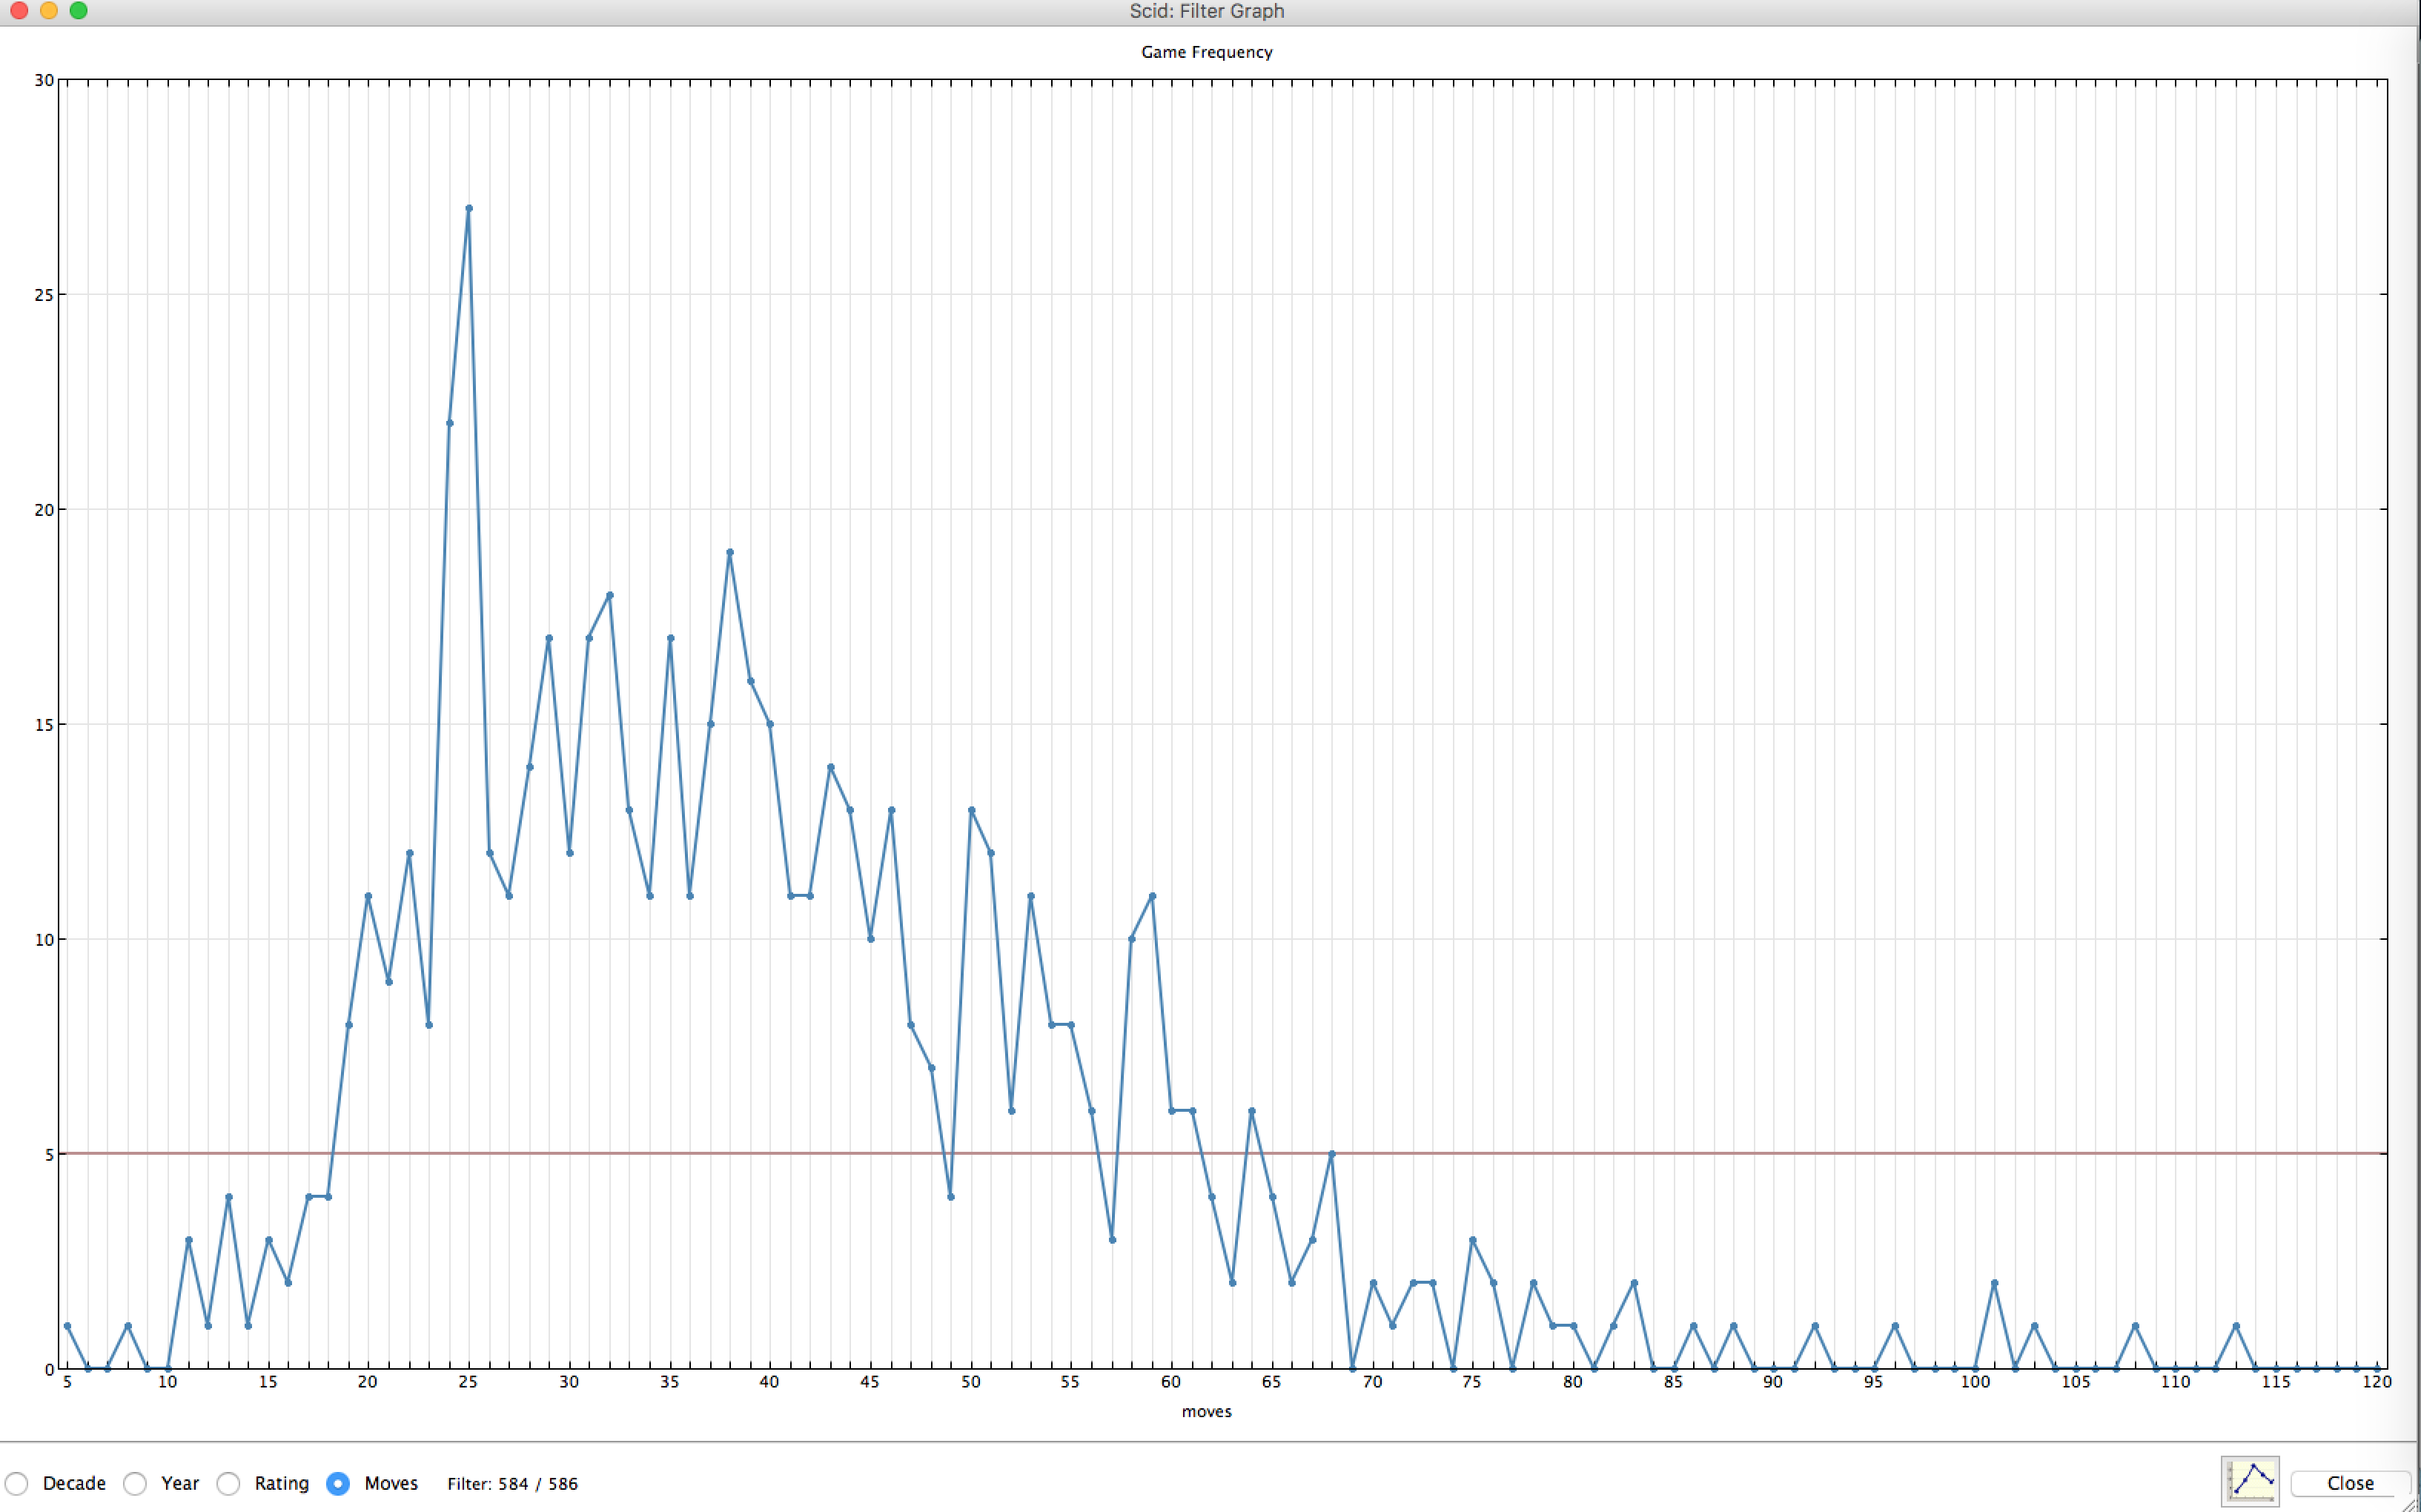Click the data point at 50 moves valued 13

coord(971,810)
